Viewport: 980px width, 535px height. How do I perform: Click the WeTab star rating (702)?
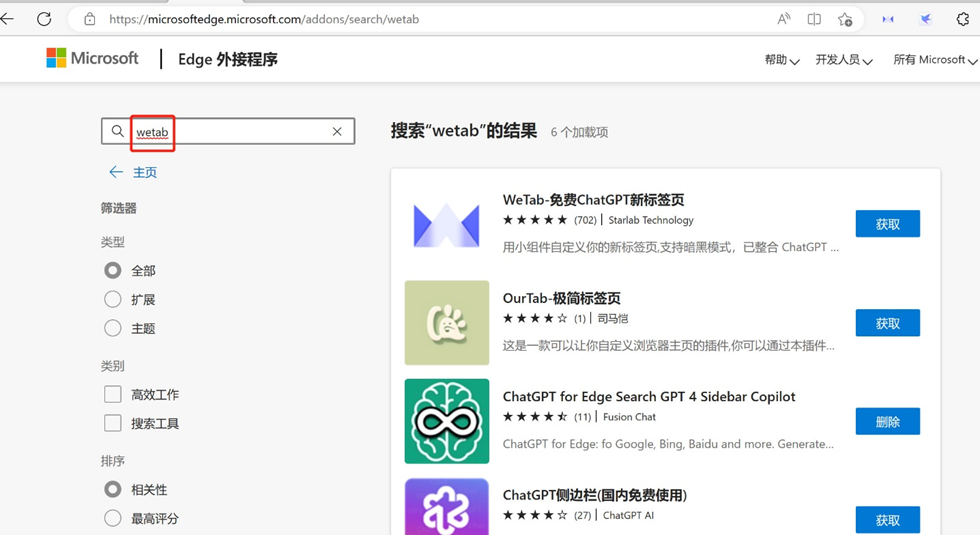click(x=549, y=220)
